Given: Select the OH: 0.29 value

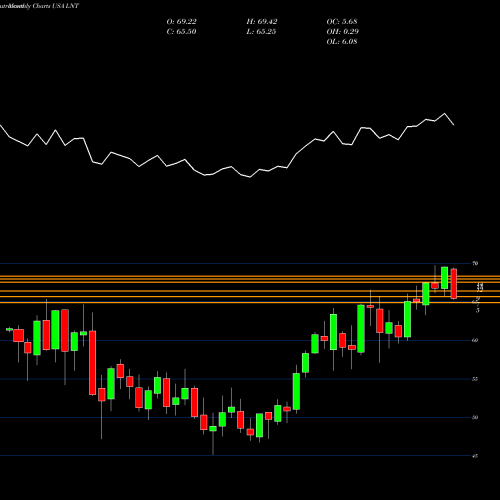Looking at the screenshot, I should 342,32.
